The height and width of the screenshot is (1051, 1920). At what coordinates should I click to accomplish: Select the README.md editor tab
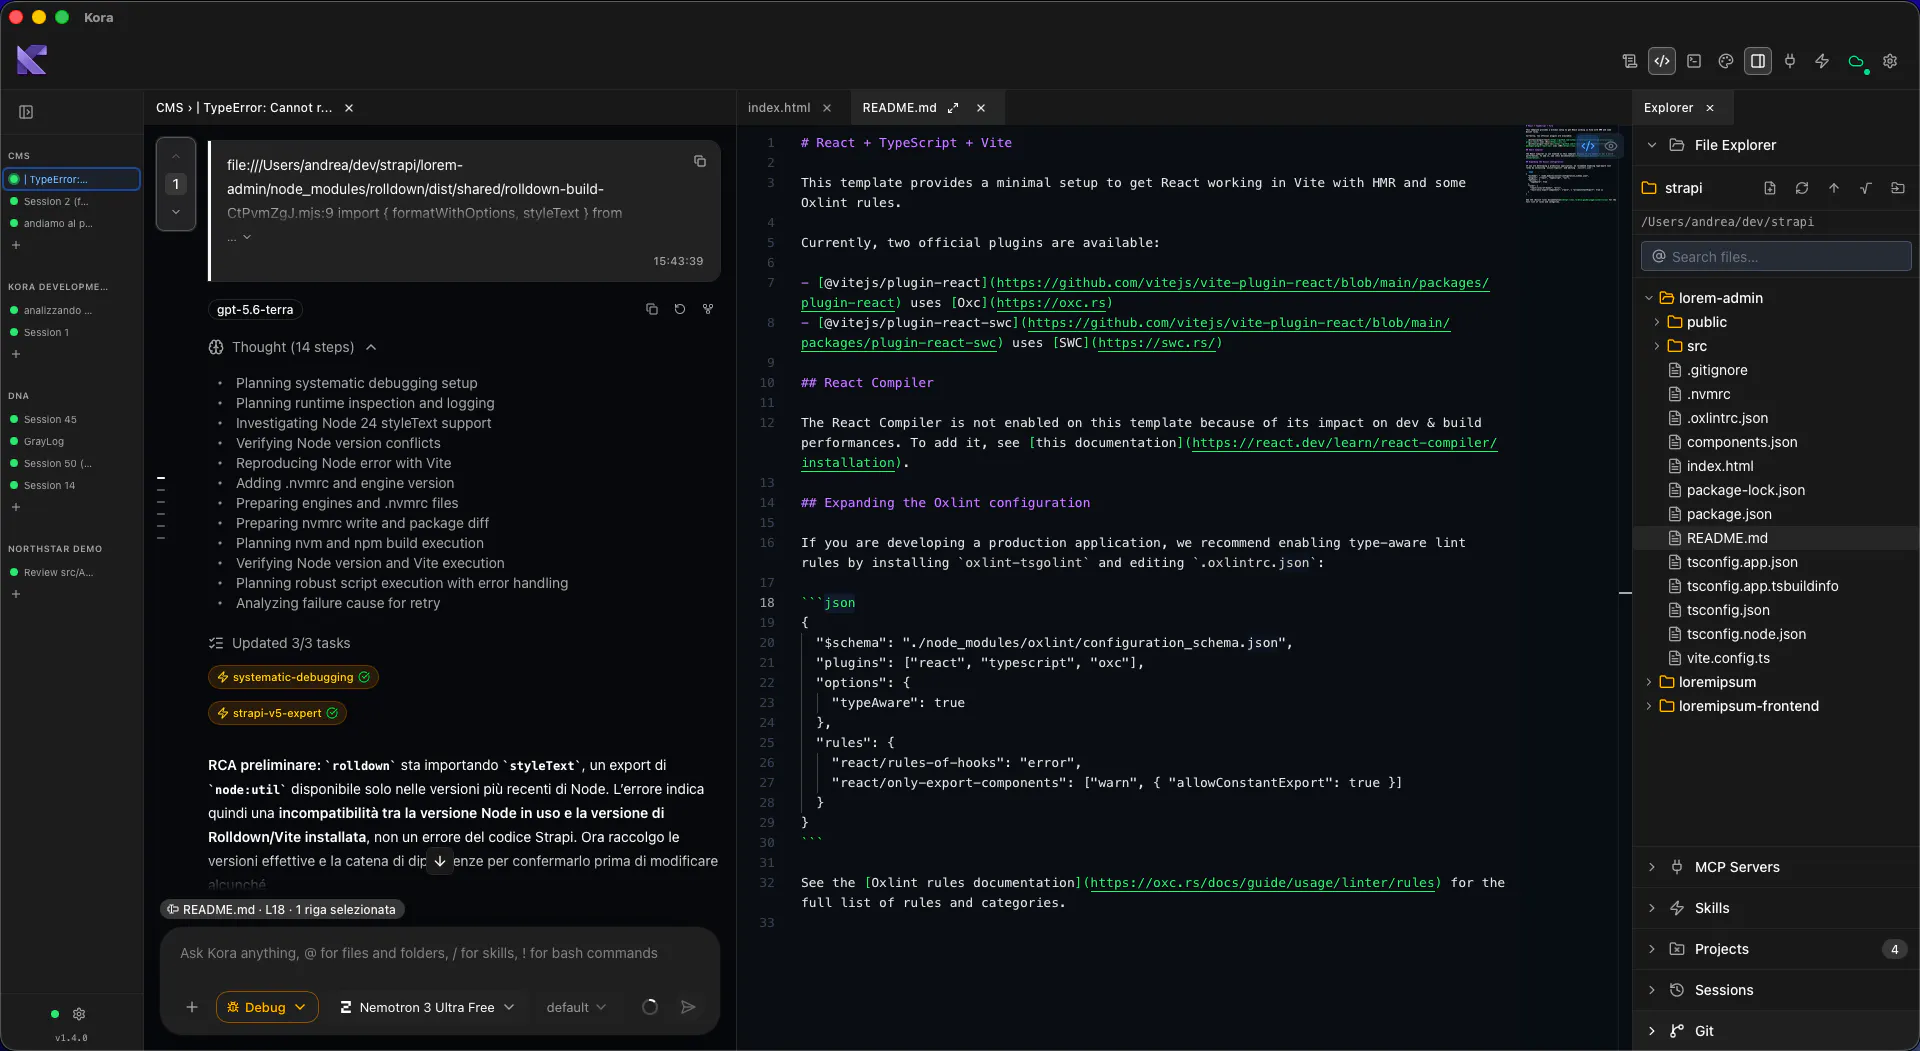coord(899,108)
